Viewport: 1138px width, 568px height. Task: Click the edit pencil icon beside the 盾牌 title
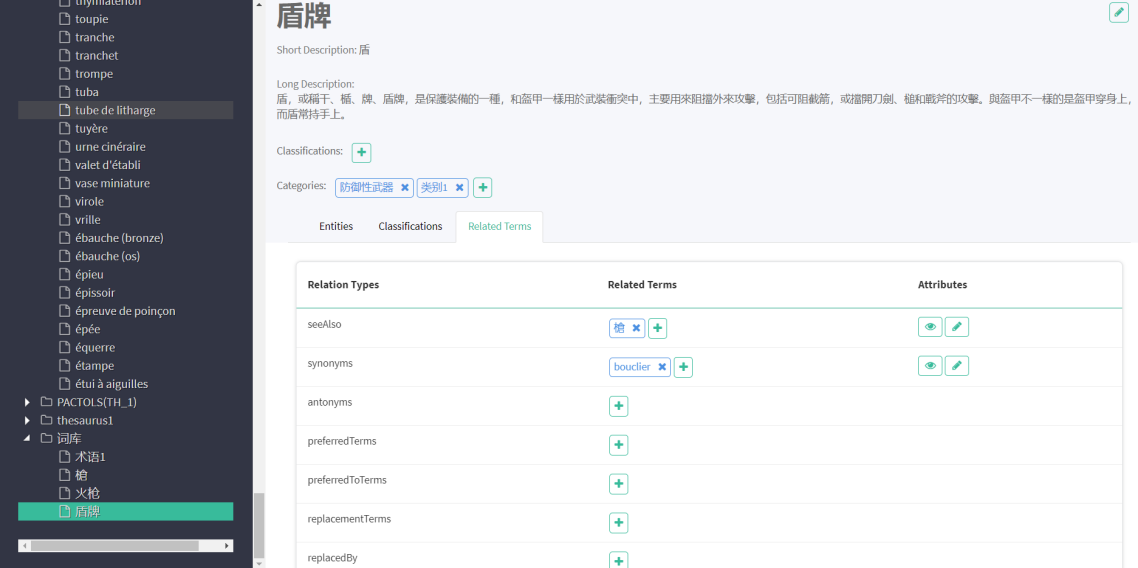(1118, 13)
